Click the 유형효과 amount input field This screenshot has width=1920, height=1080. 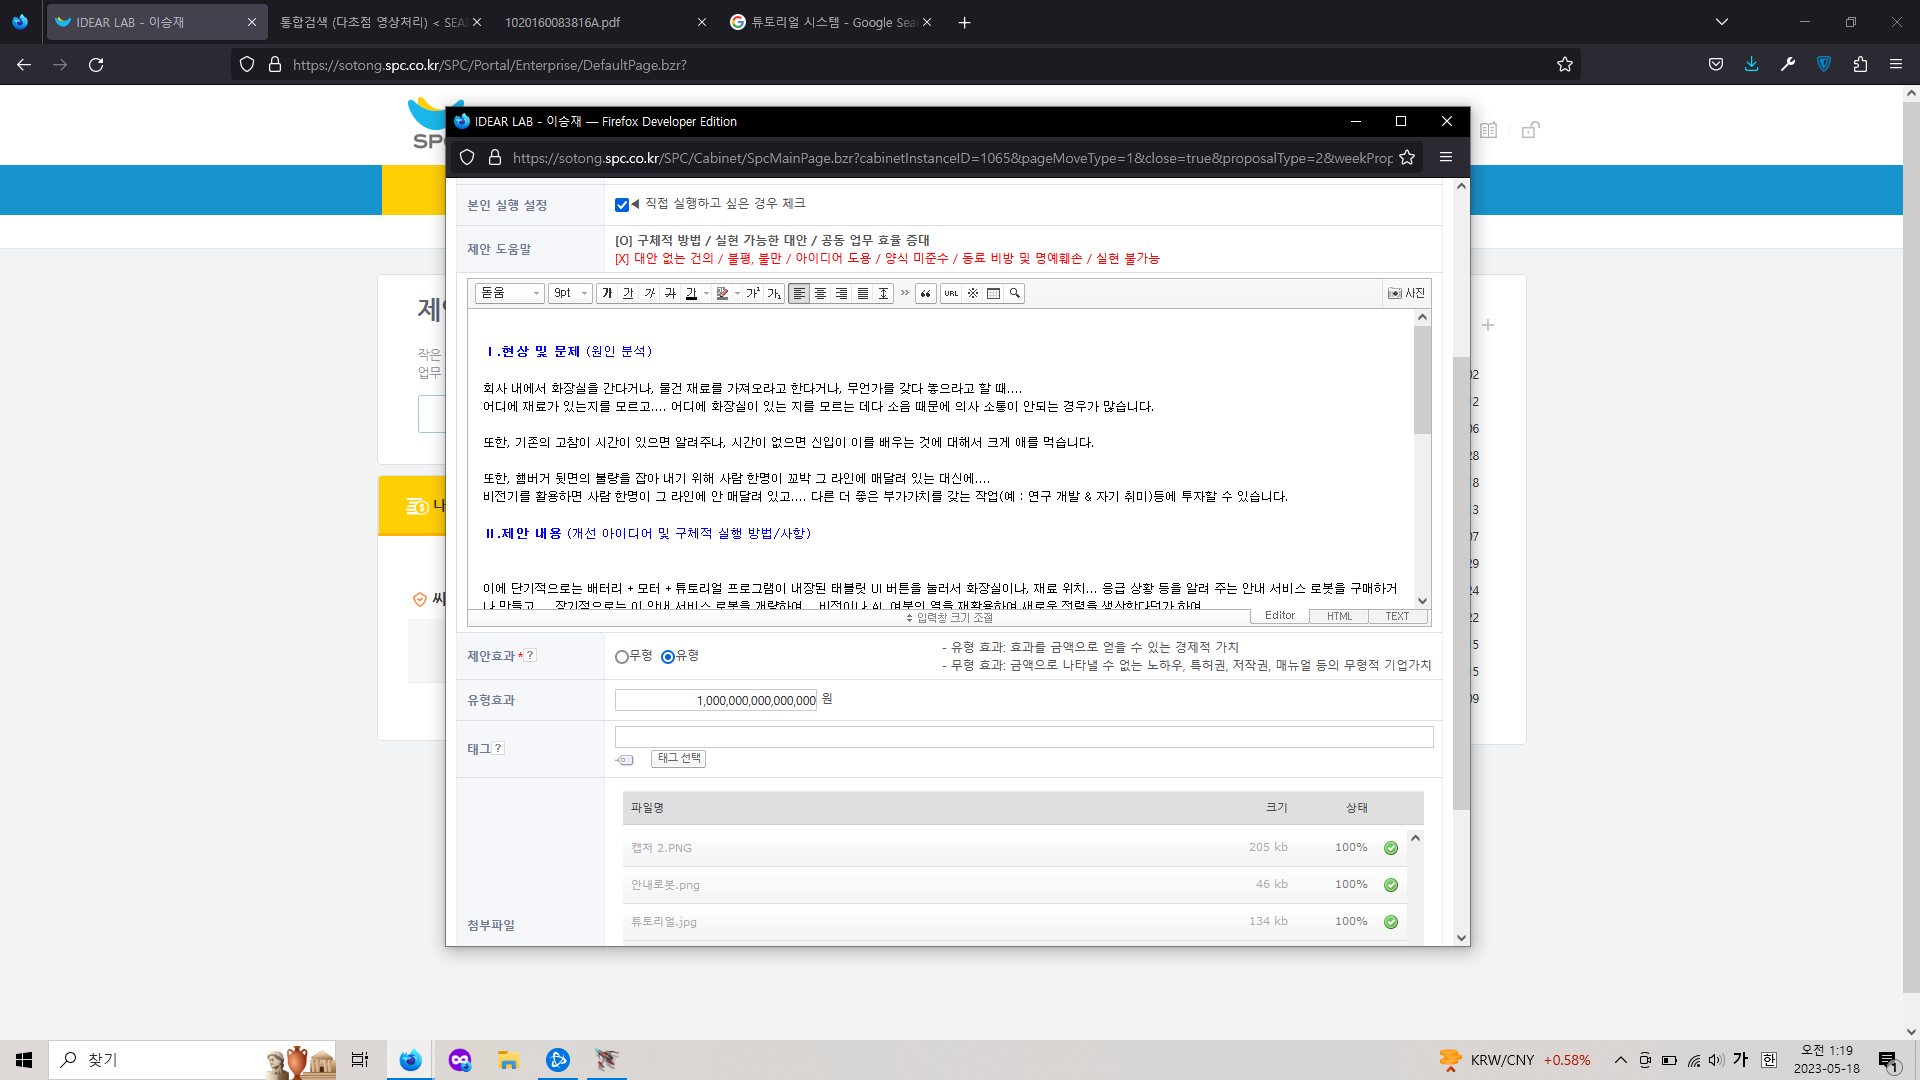click(716, 700)
